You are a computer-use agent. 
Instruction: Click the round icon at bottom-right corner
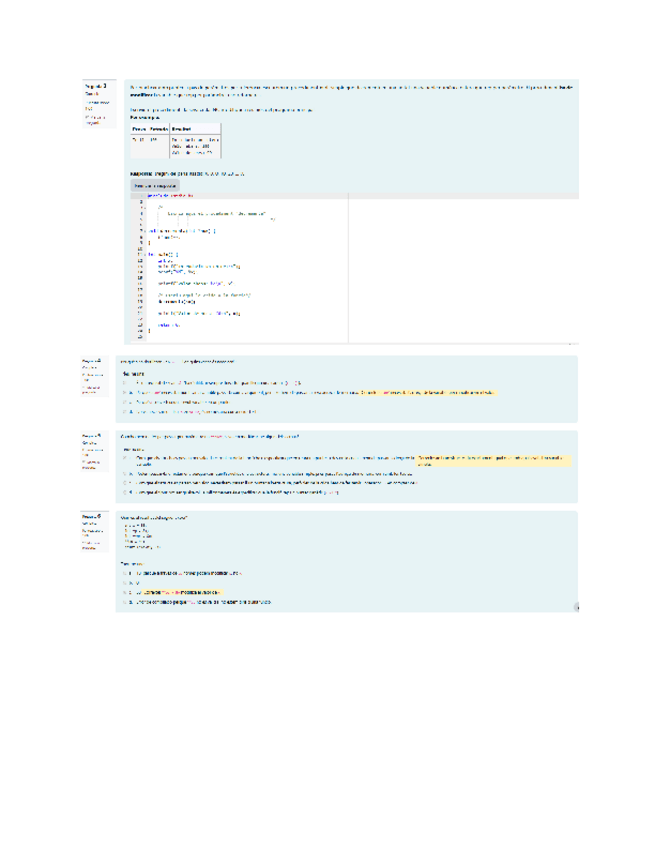click(x=577, y=606)
